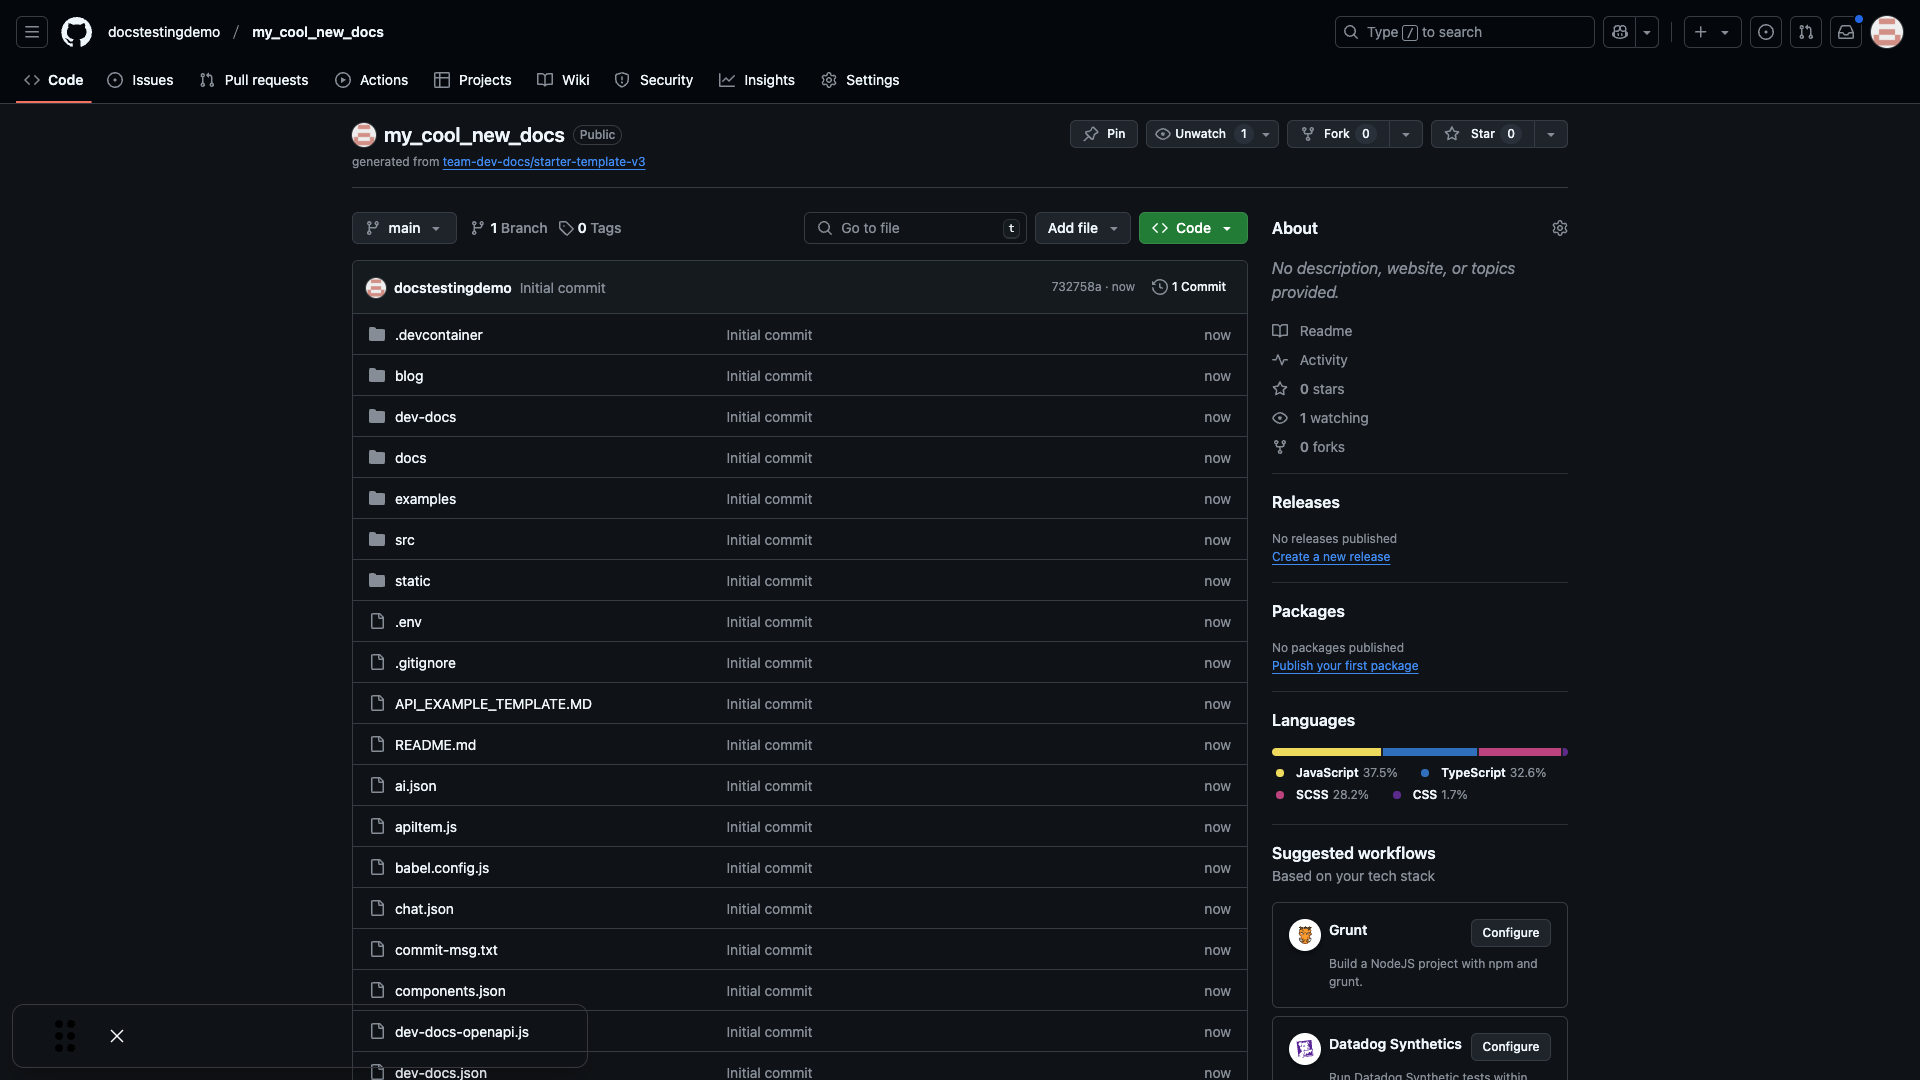Open the Actions tab

(x=371, y=80)
